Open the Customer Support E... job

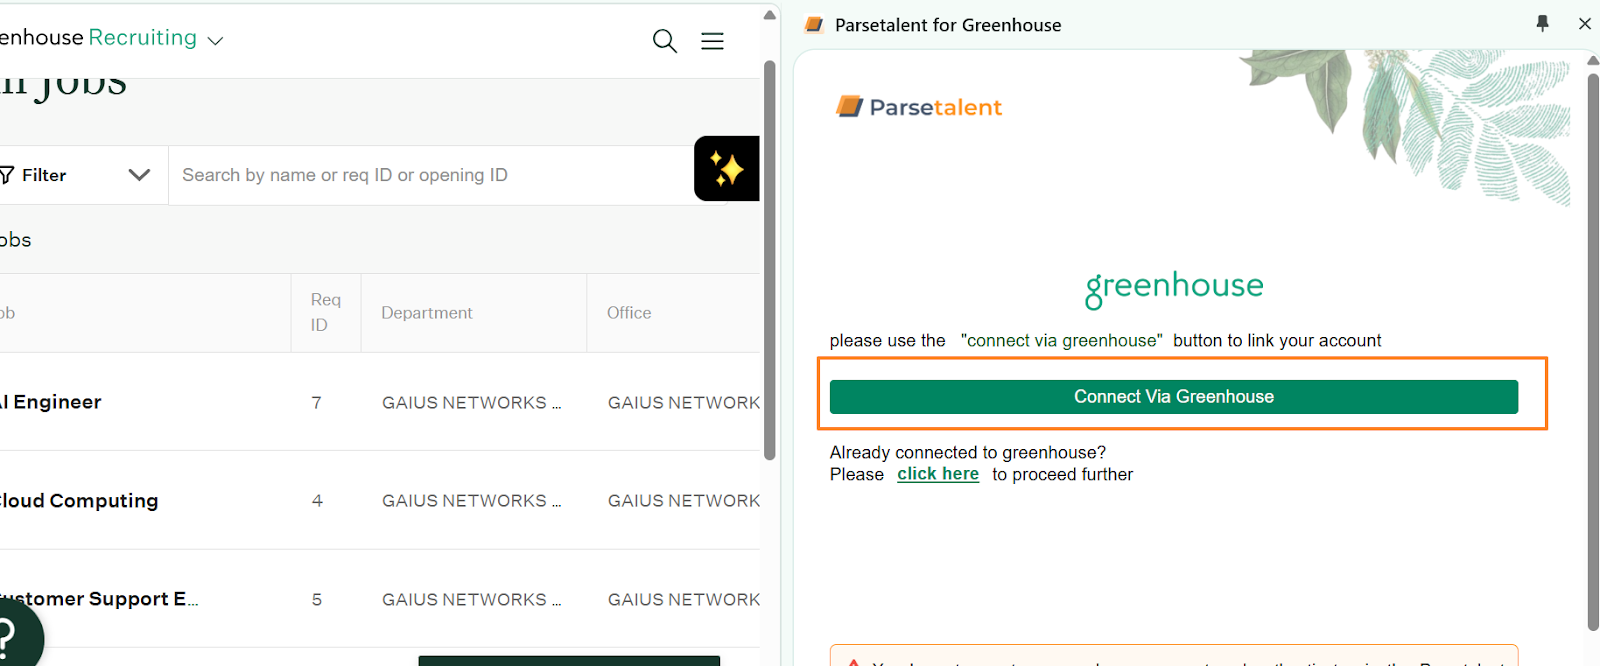pyautogui.click(x=99, y=599)
